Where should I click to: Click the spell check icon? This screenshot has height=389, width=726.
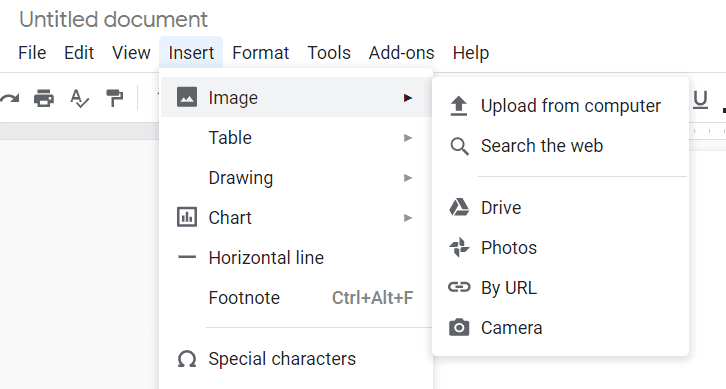[79, 99]
